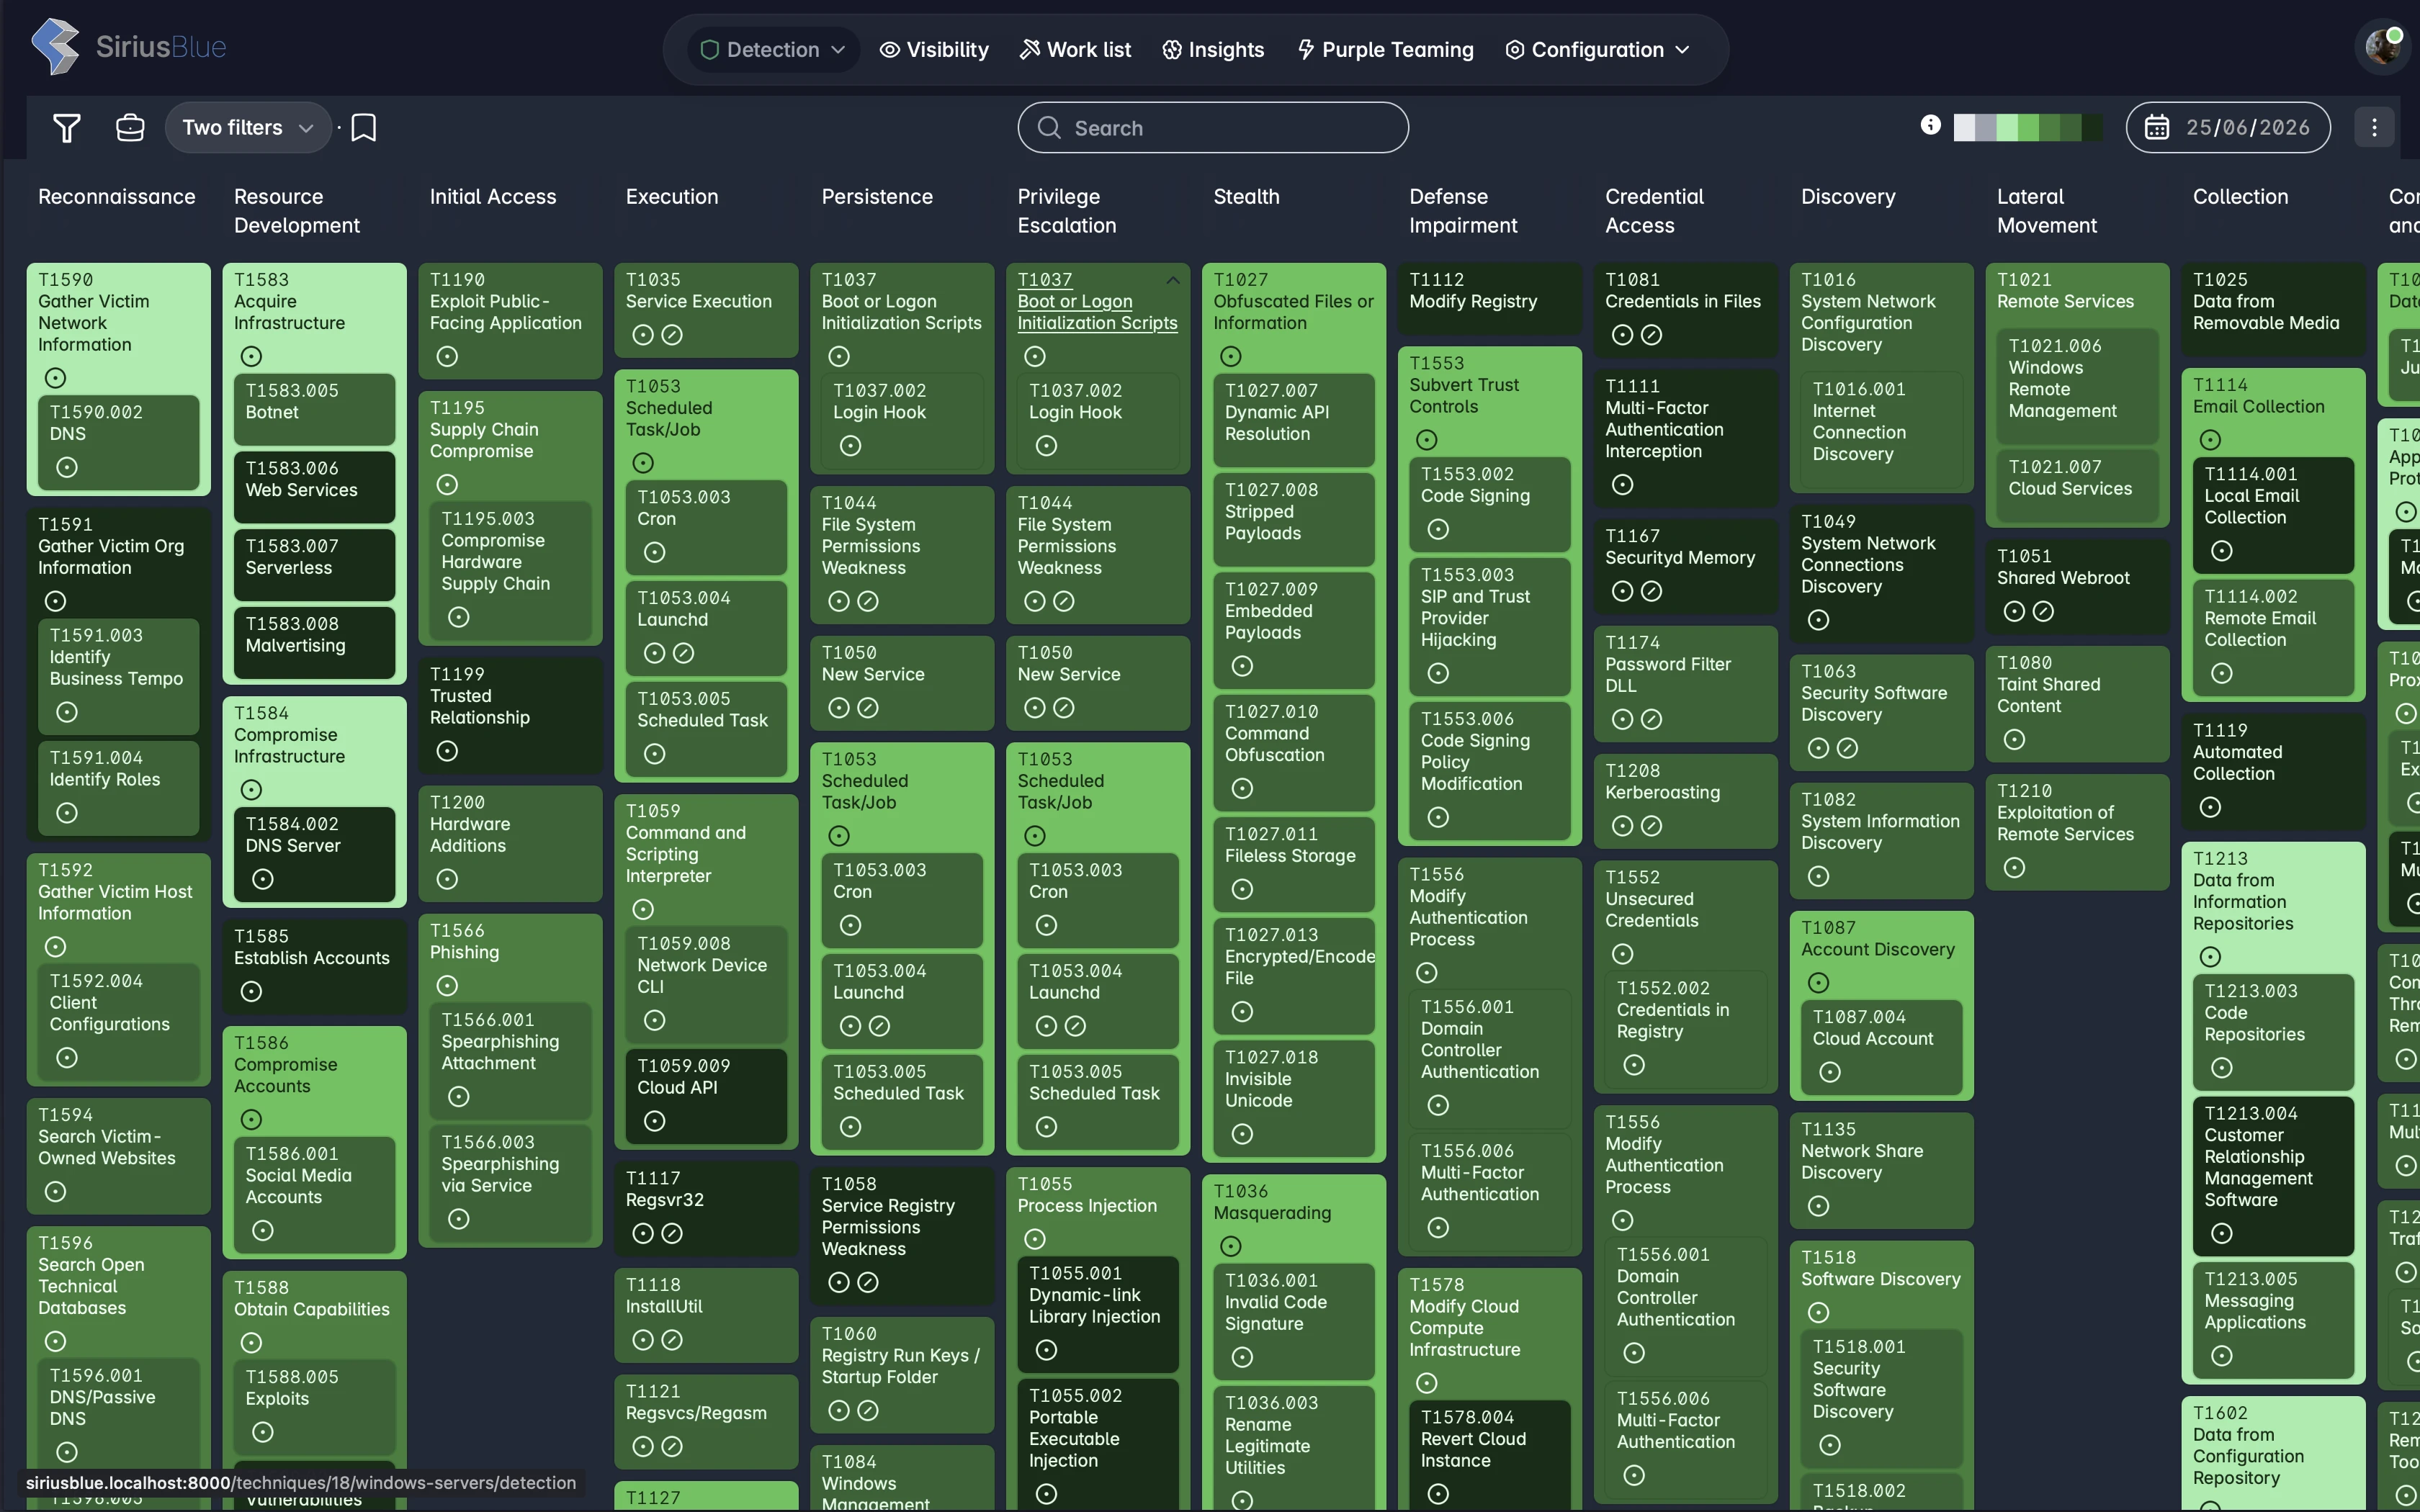Click the coverage color legend bar

(2027, 128)
